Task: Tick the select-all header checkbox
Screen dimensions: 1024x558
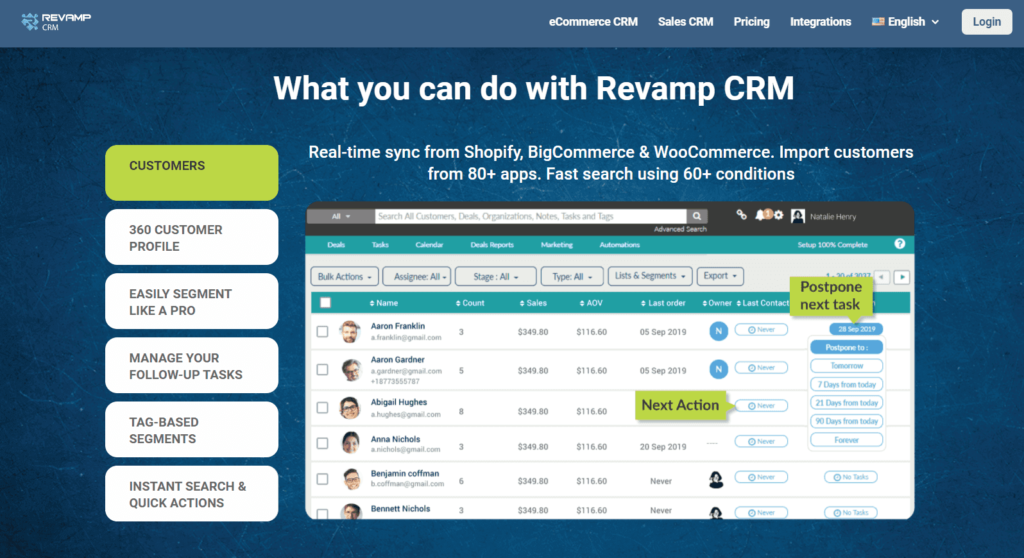Action: click(x=325, y=303)
